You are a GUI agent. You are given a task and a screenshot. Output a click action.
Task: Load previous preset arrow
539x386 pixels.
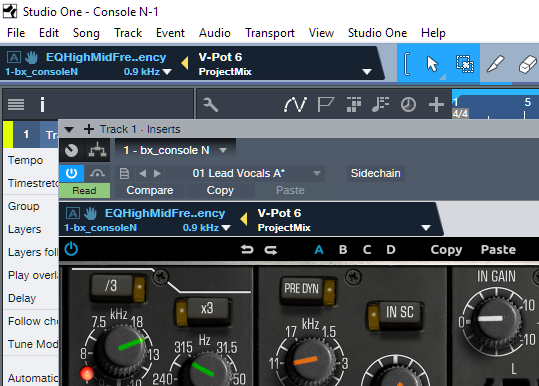[143, 173]
